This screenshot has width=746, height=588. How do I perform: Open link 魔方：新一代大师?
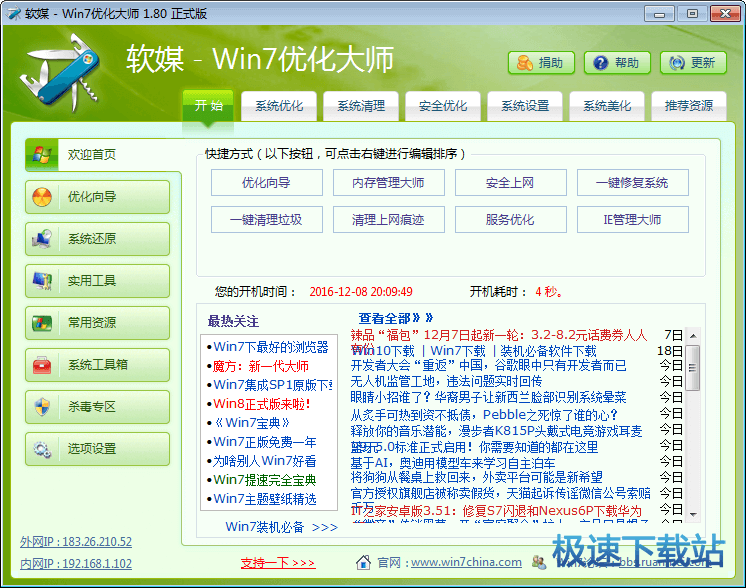click(x=260, y=366)
